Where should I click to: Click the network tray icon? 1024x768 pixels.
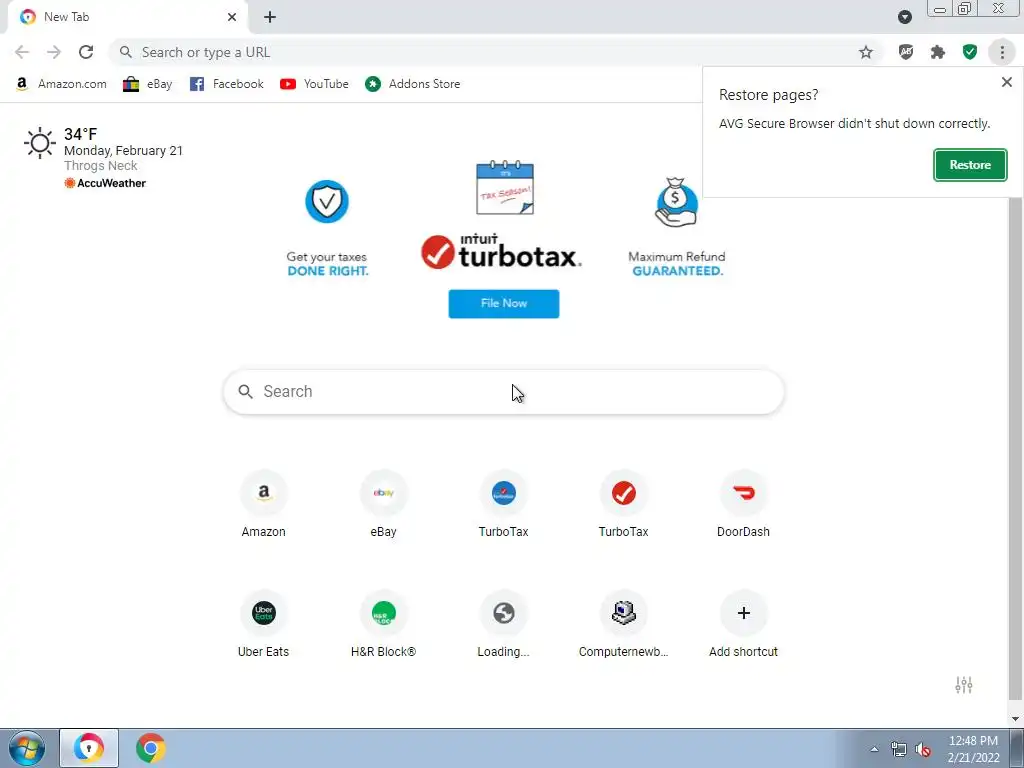tap(899, 749)
